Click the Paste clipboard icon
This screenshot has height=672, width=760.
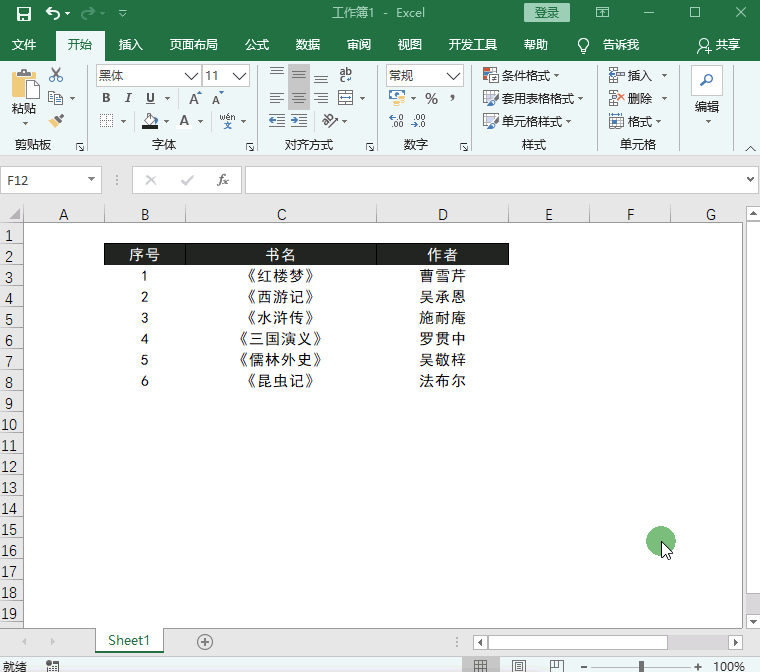pyautogui.click(x=25, y=84)
